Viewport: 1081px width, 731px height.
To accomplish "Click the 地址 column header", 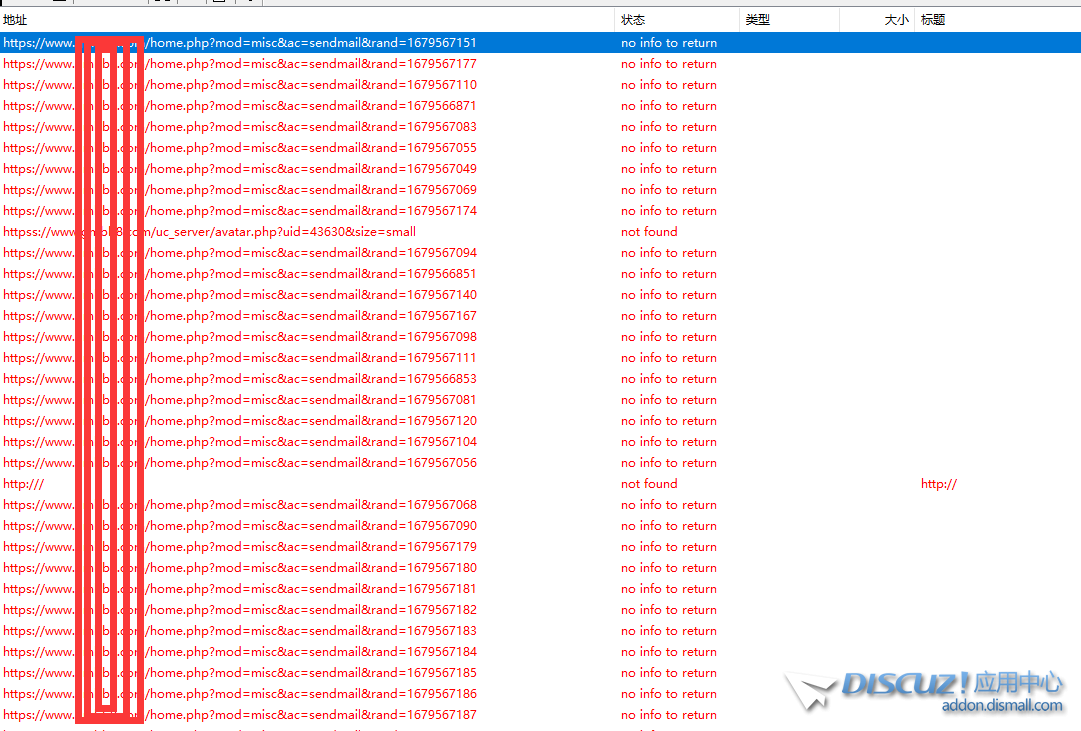I will tap(16, 20).
